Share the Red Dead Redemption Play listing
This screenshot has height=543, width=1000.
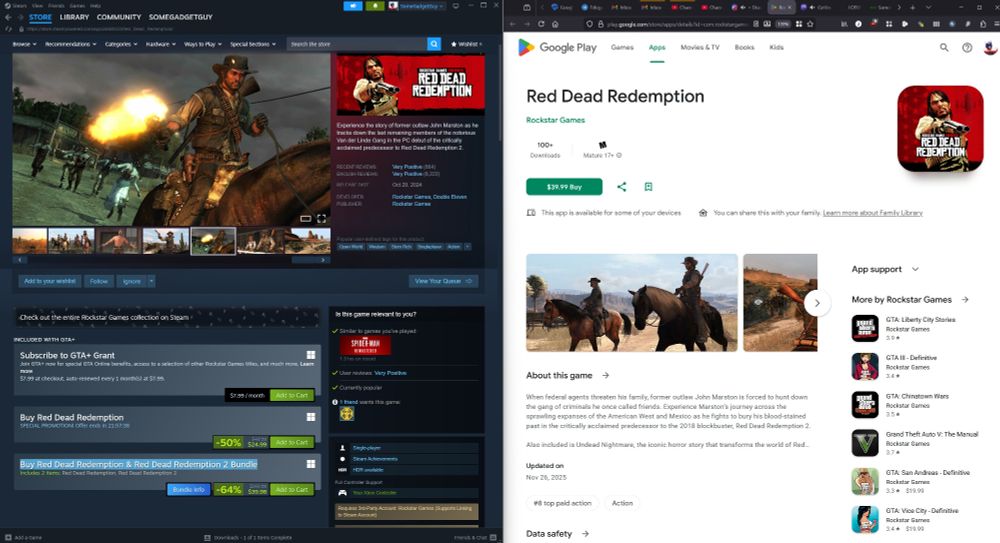(621, 186)
